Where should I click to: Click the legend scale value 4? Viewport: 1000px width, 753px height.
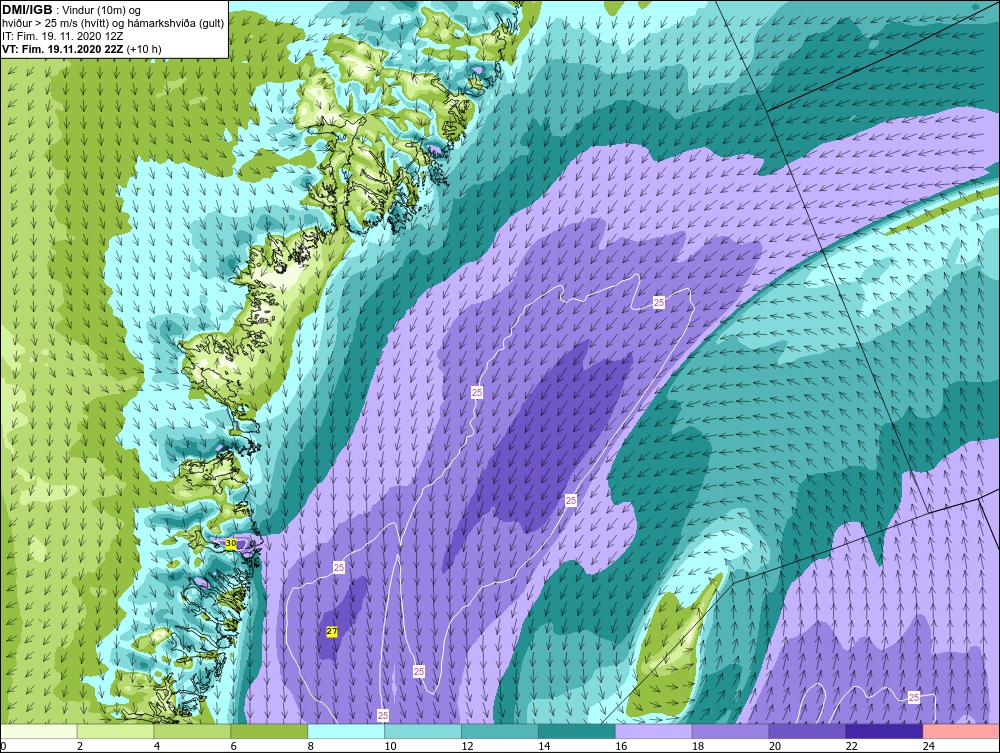157,746
